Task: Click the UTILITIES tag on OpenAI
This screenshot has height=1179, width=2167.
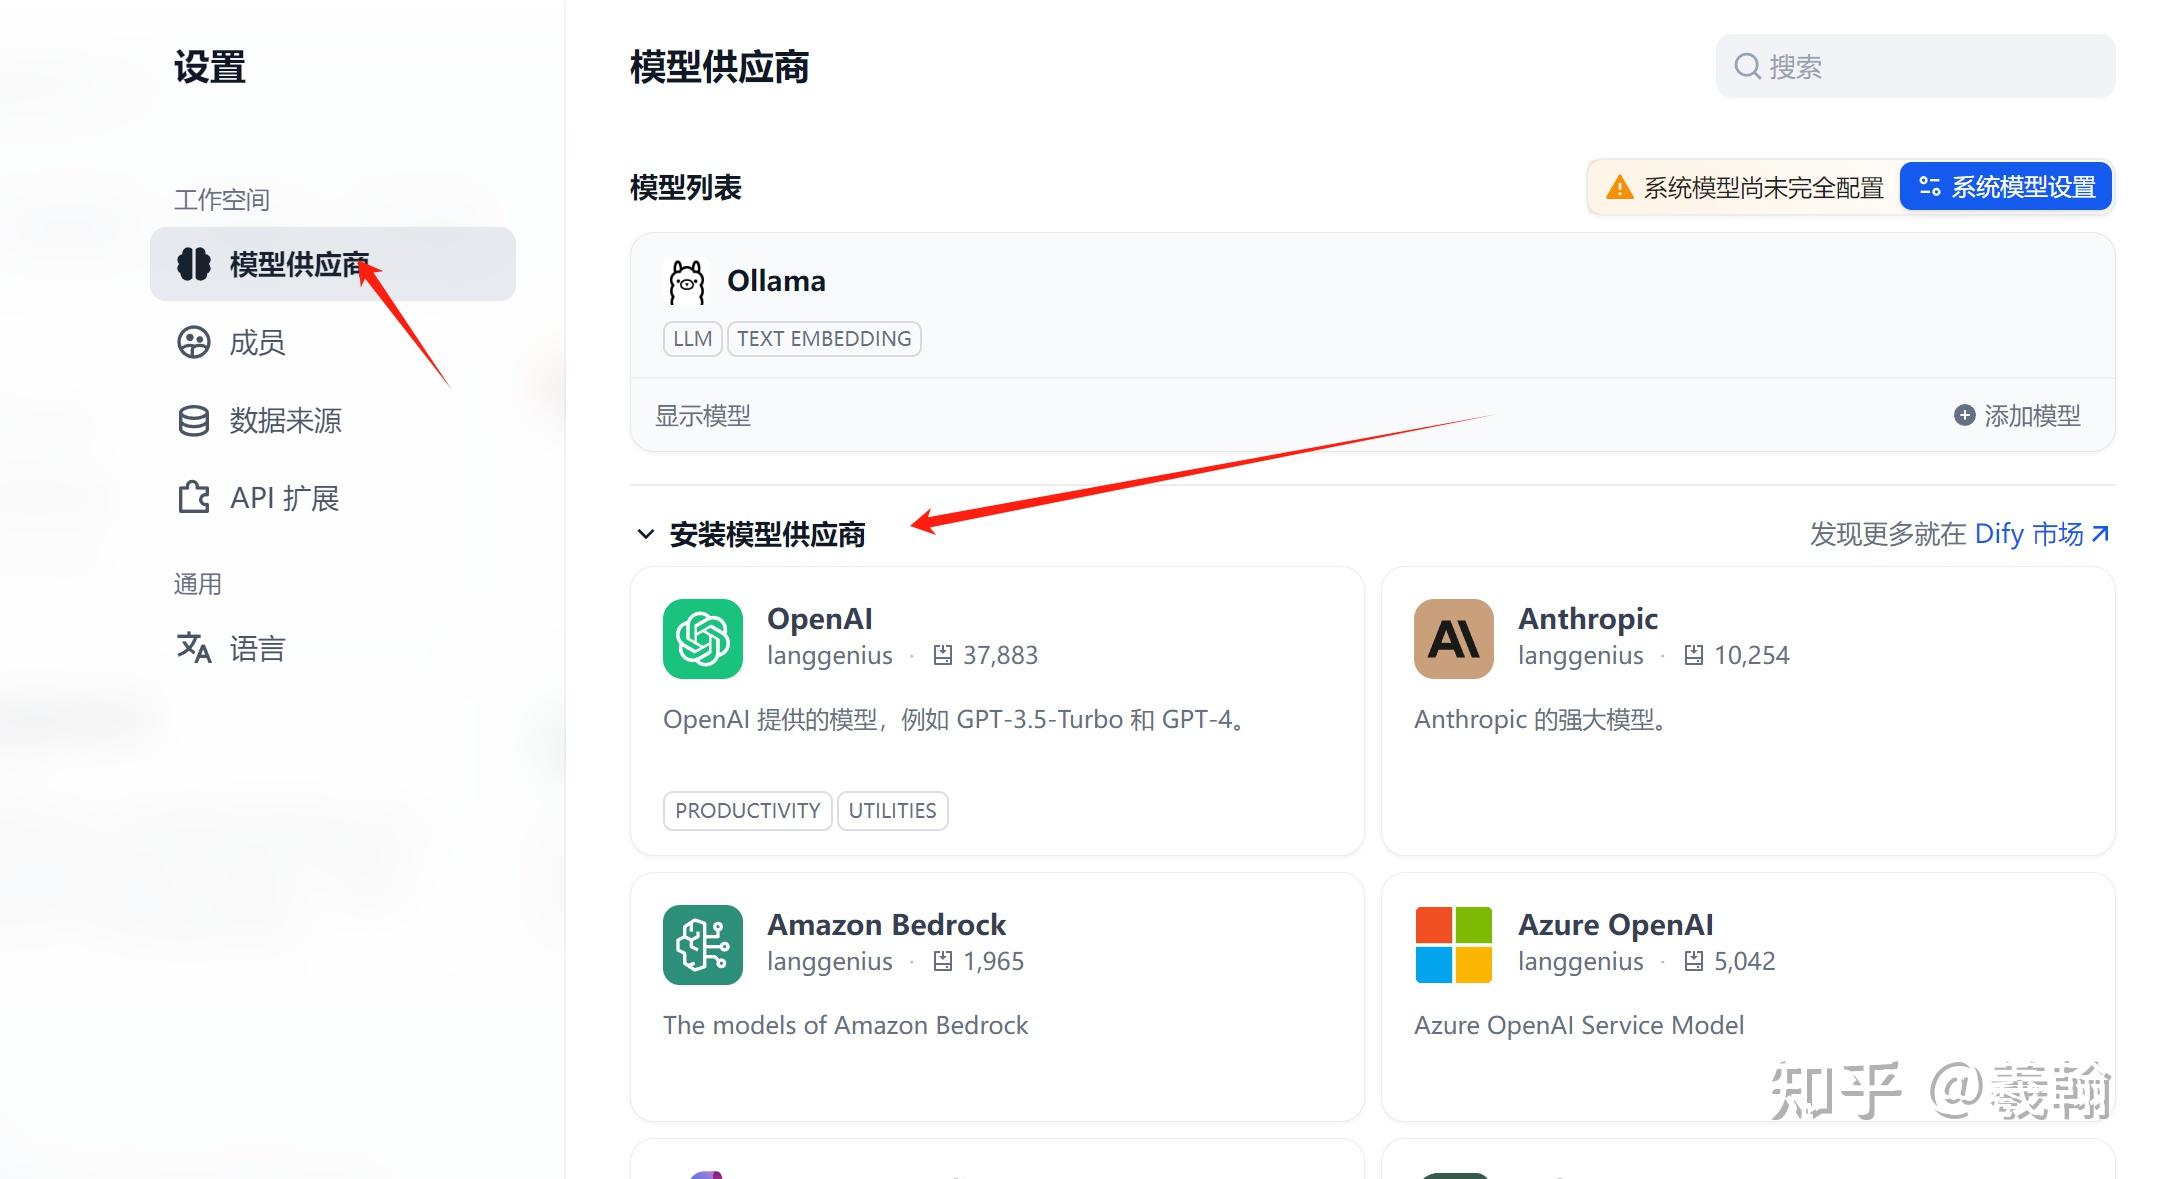Action: click(x=892, y=811)
